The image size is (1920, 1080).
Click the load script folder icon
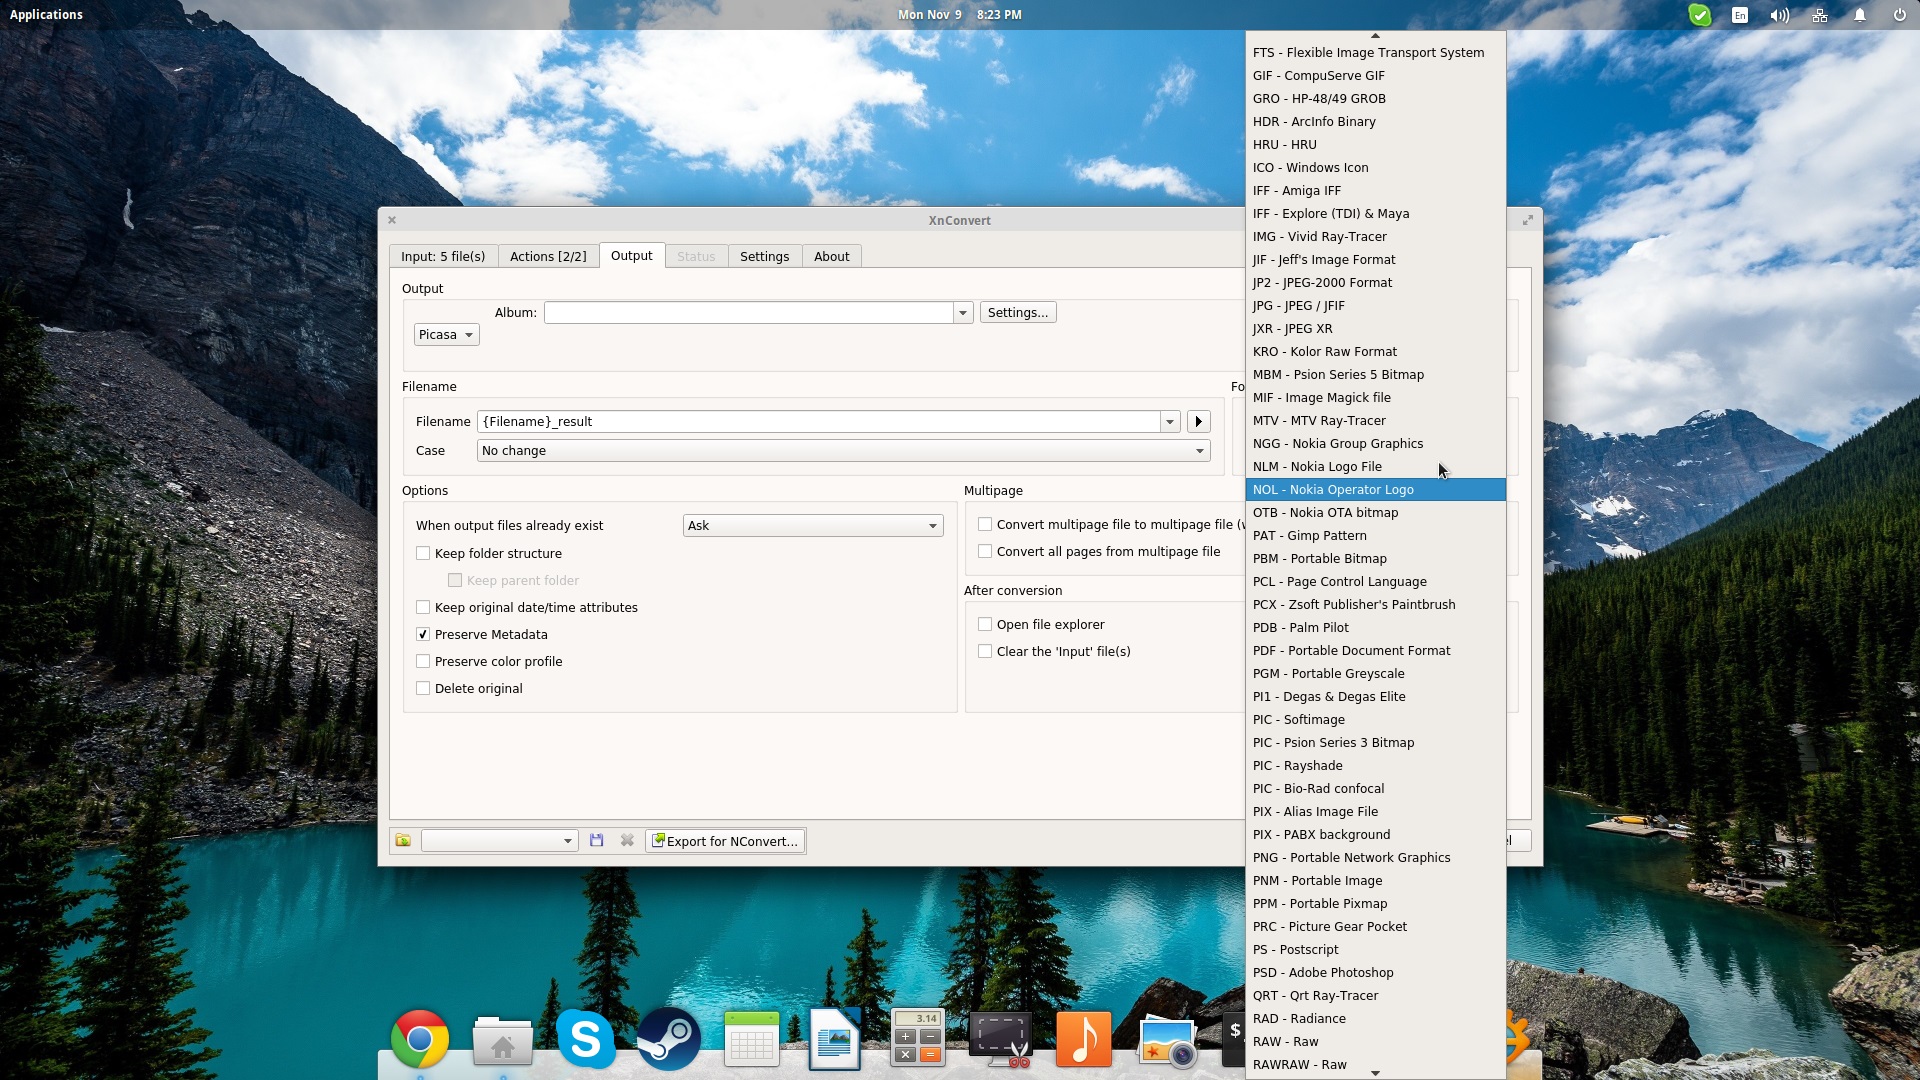(403, 841)
